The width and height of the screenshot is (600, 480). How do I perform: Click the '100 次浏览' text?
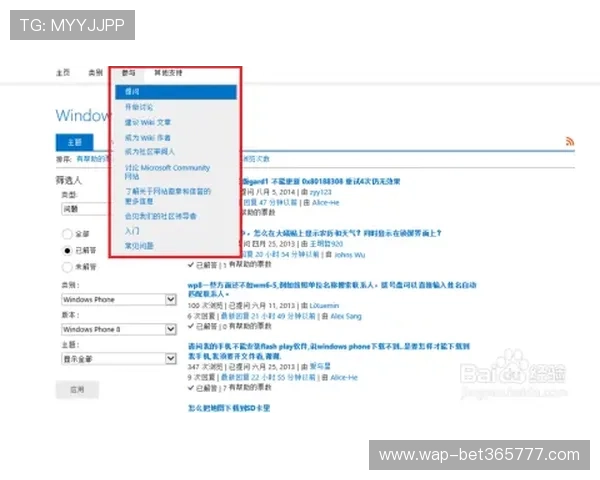(x=205, y=305)
